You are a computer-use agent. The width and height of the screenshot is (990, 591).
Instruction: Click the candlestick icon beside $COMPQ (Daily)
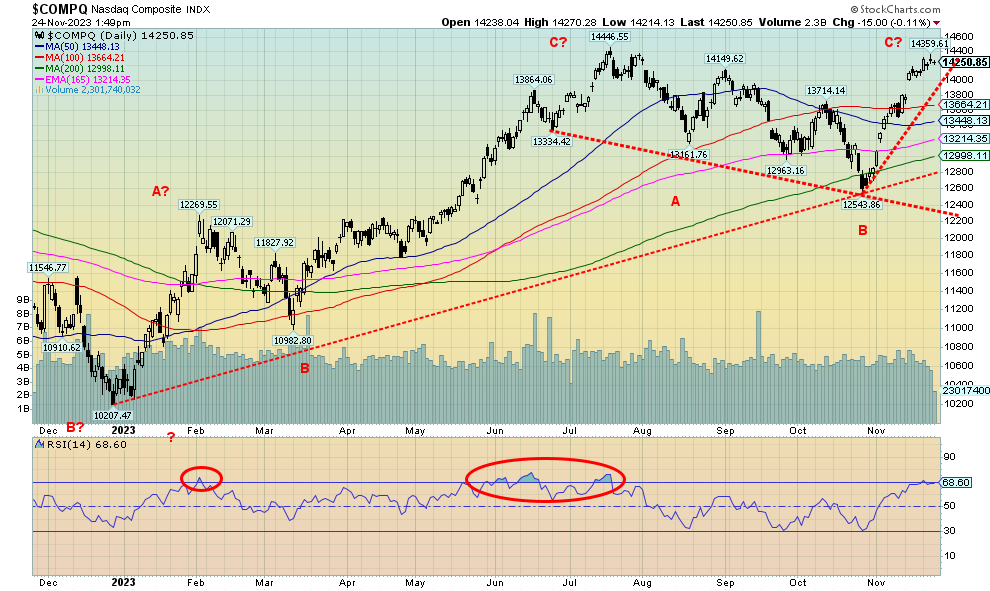[40, 34]
